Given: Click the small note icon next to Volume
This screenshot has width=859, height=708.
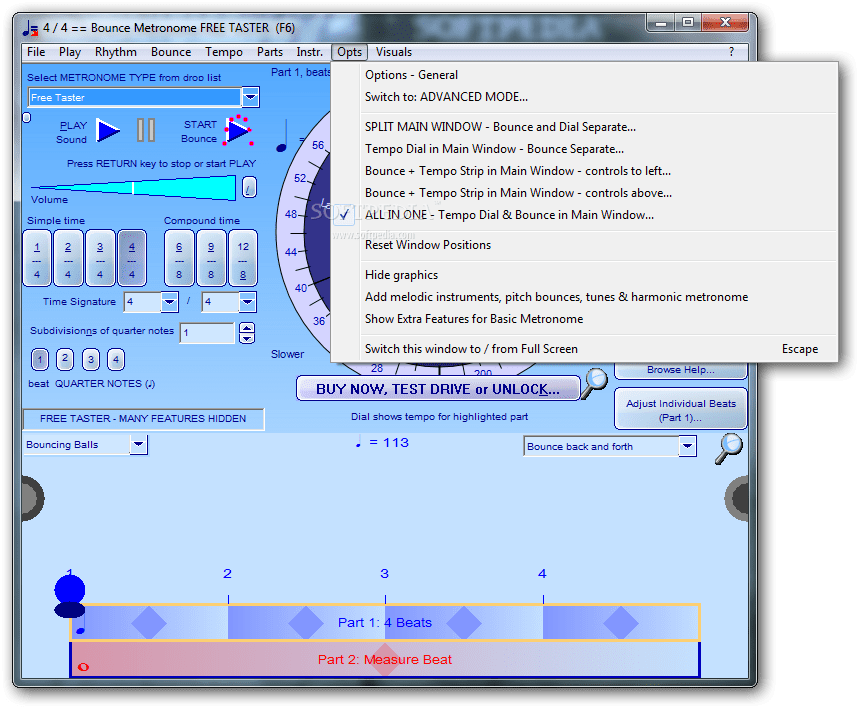Looking at the screenshot, I should [x=249, y=187].
